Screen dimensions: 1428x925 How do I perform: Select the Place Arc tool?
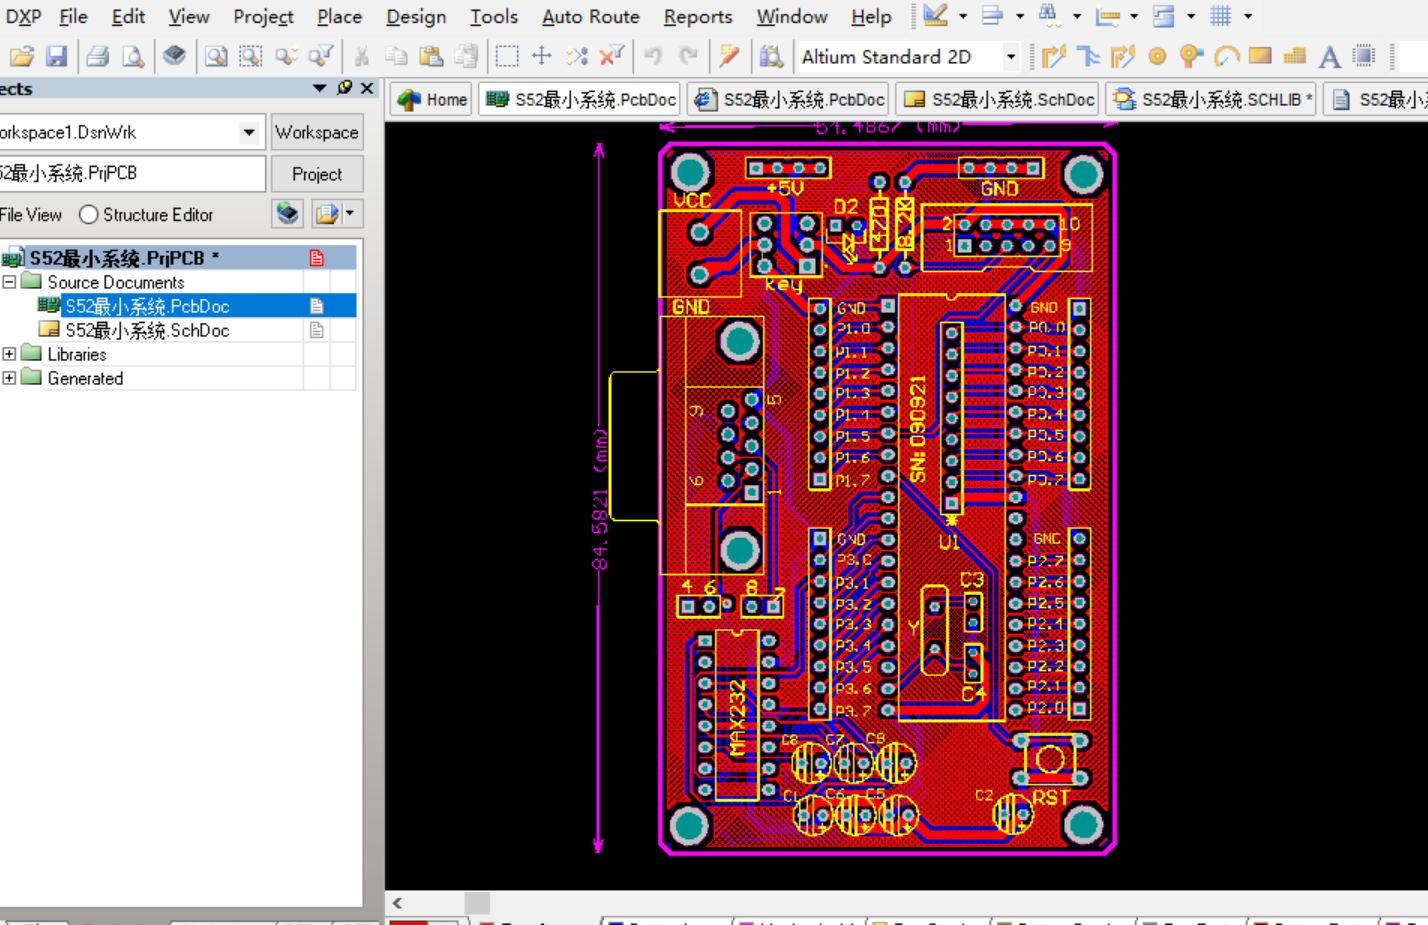pos(1226,56)
